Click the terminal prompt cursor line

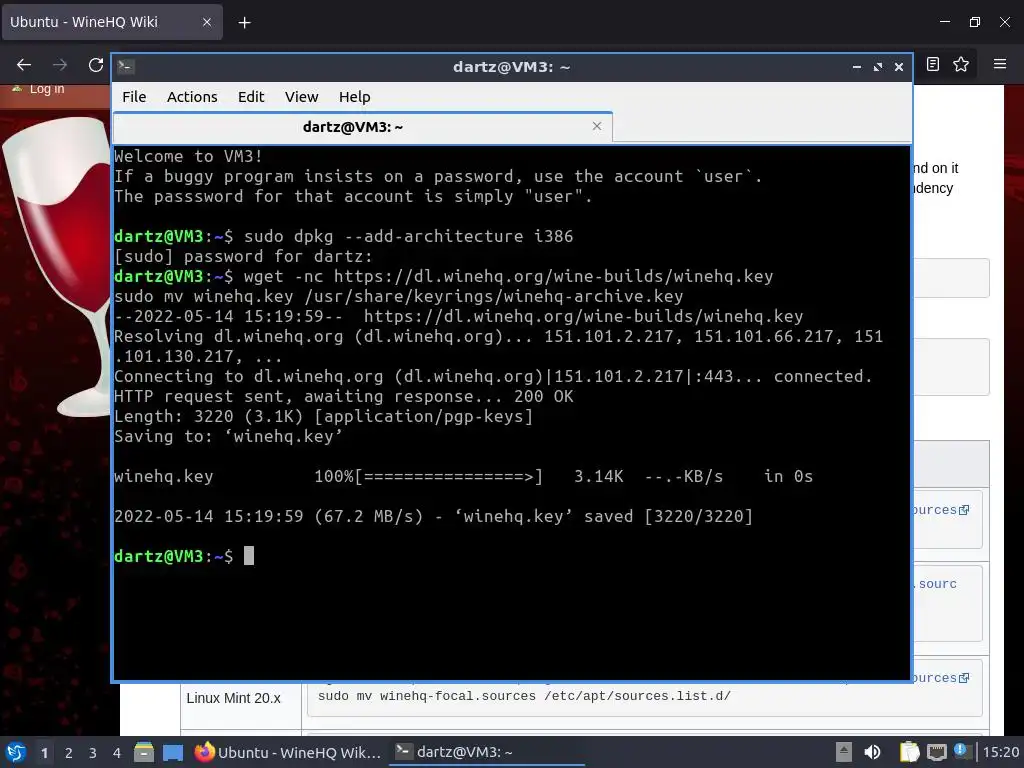point(184,556)
